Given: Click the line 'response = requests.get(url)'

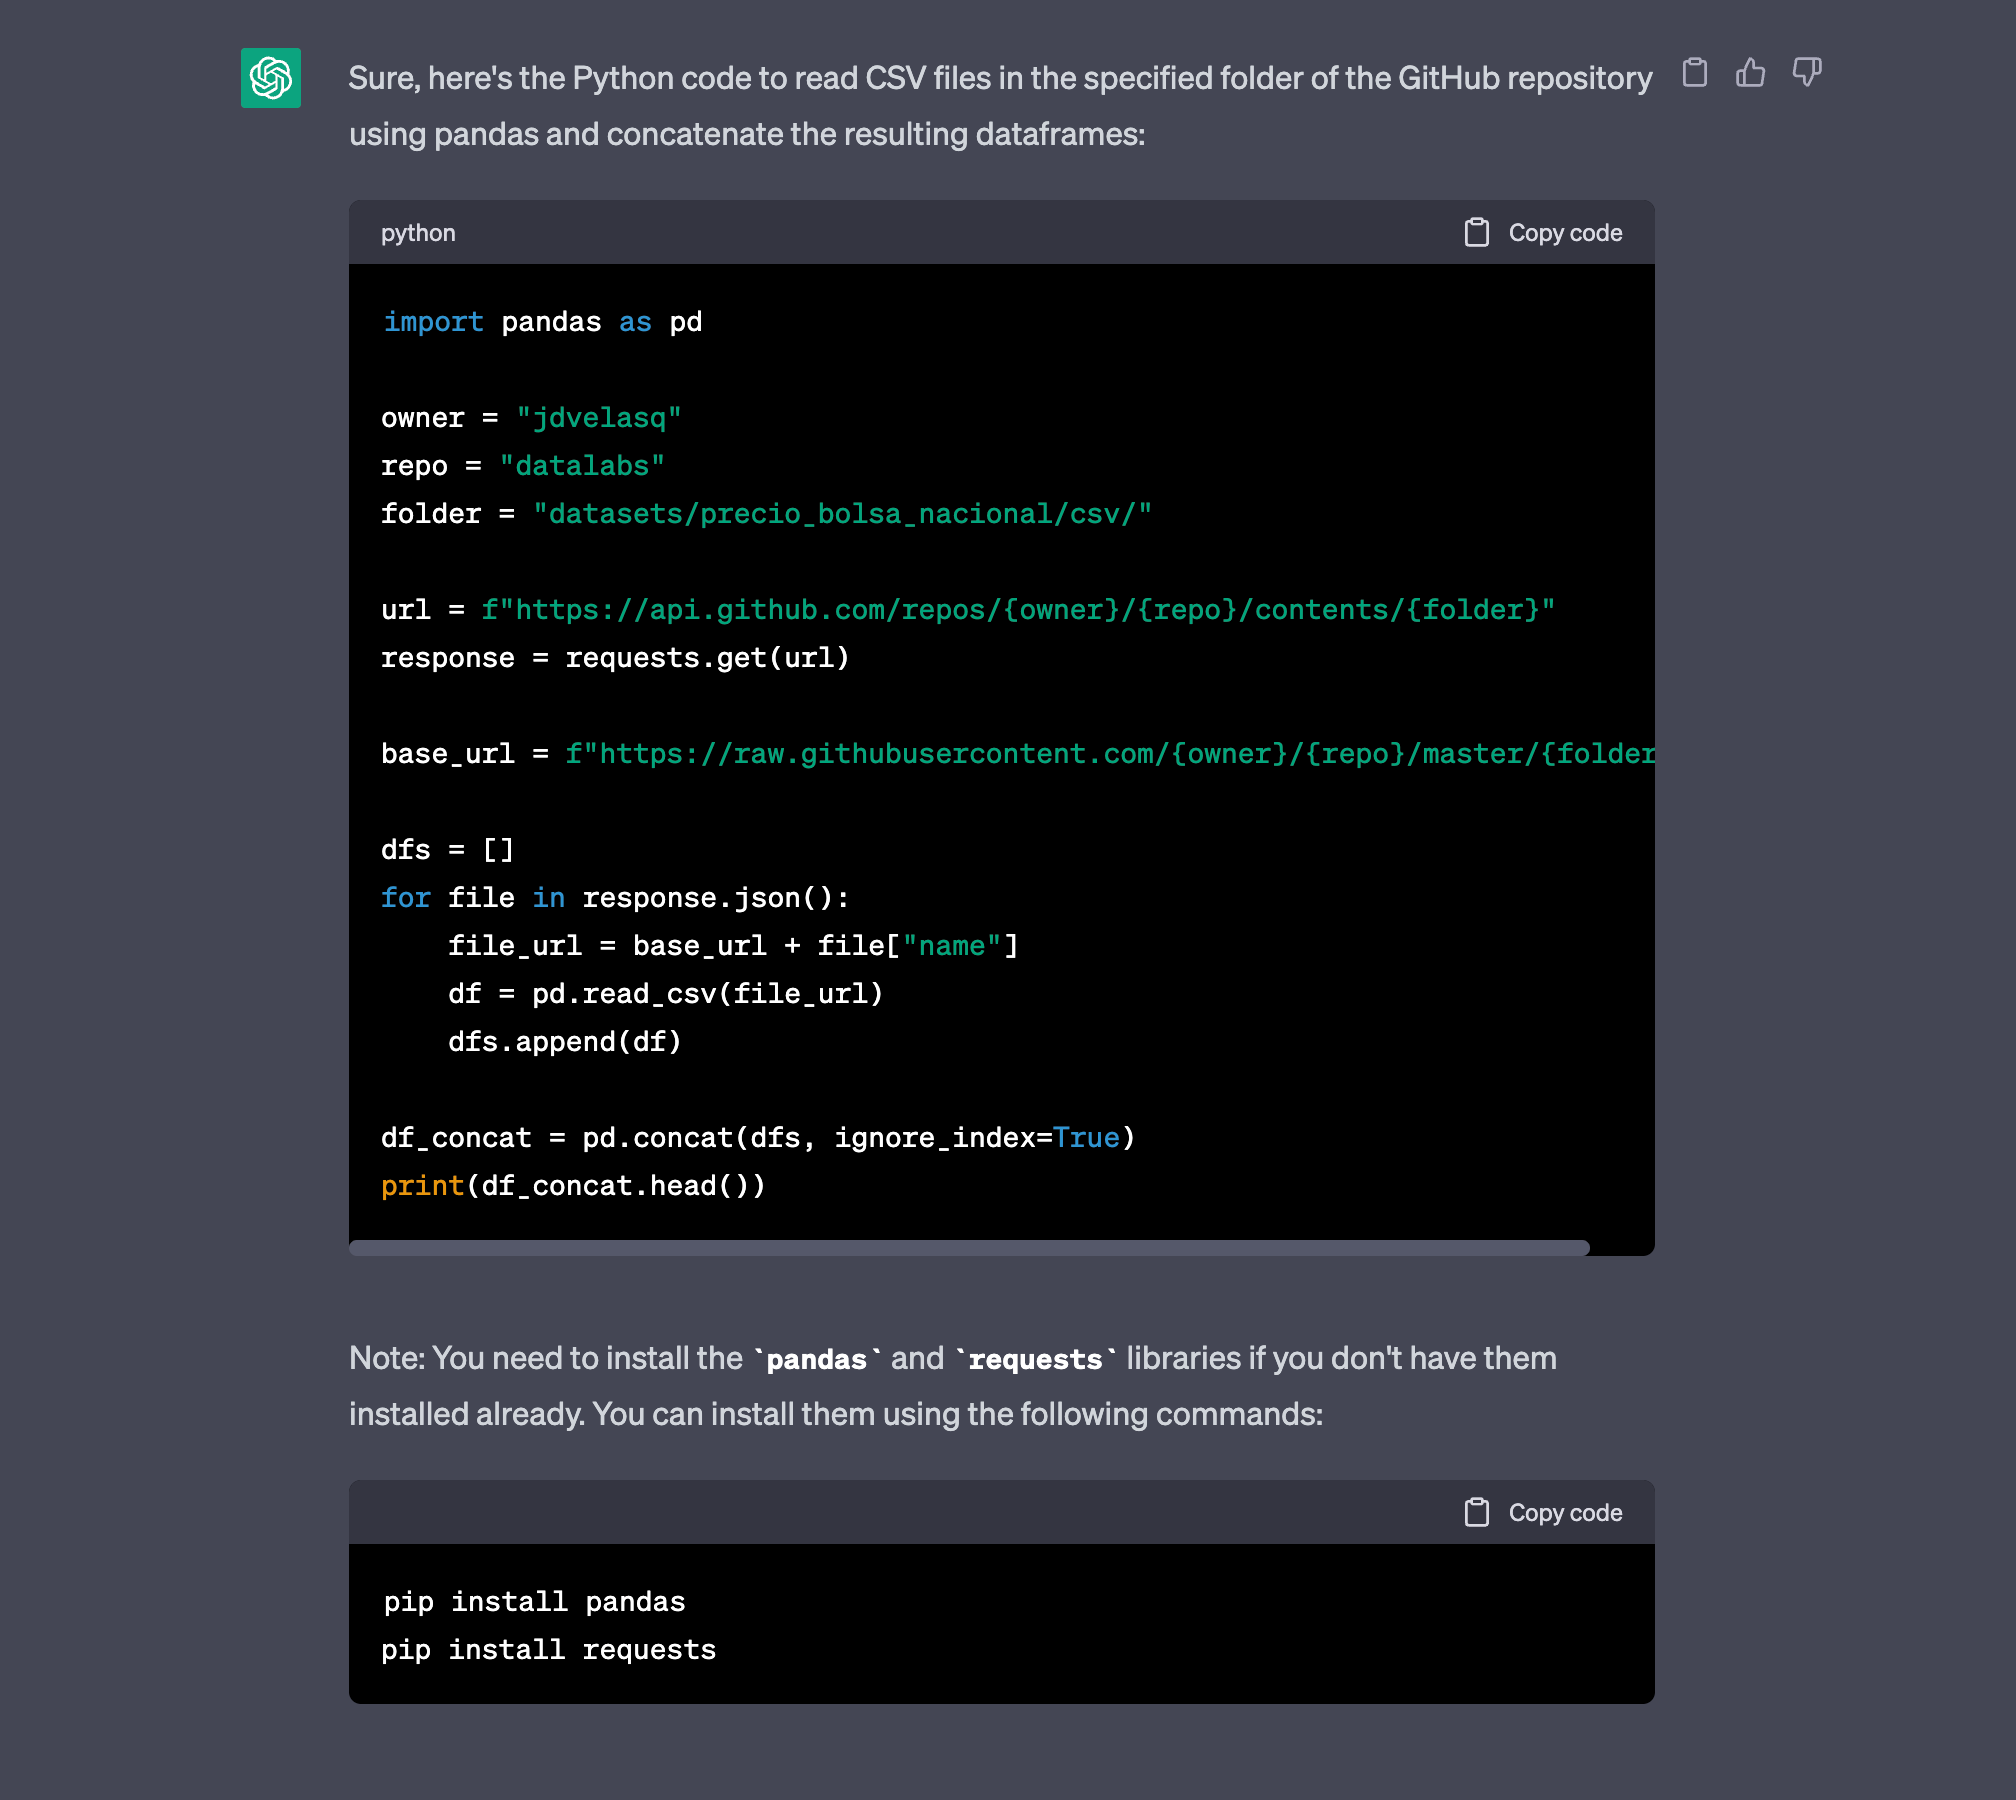Looking at the screenshot, I should 615,658.
